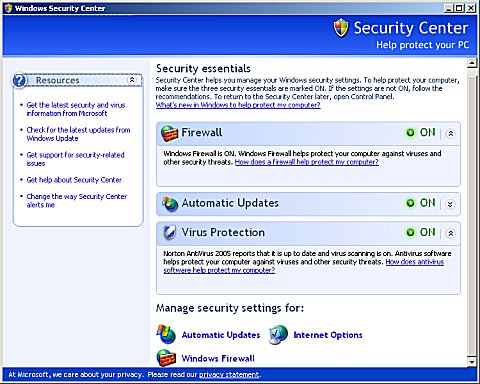Click the Automatic Updates section globe icon

[170, 204]
